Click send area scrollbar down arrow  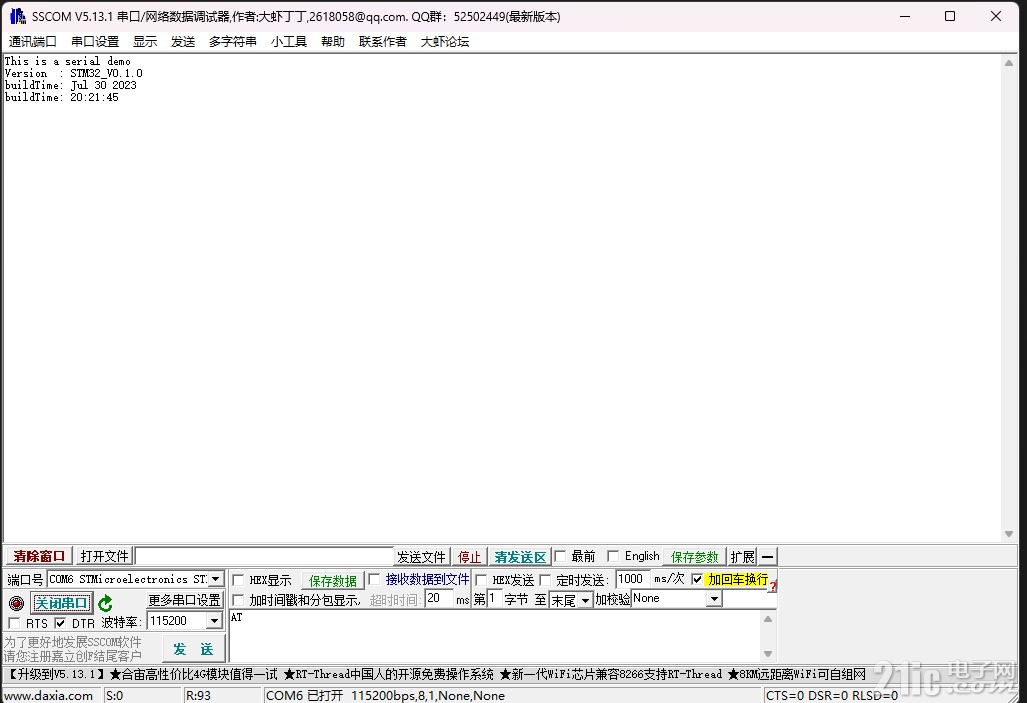click(768, 654)
